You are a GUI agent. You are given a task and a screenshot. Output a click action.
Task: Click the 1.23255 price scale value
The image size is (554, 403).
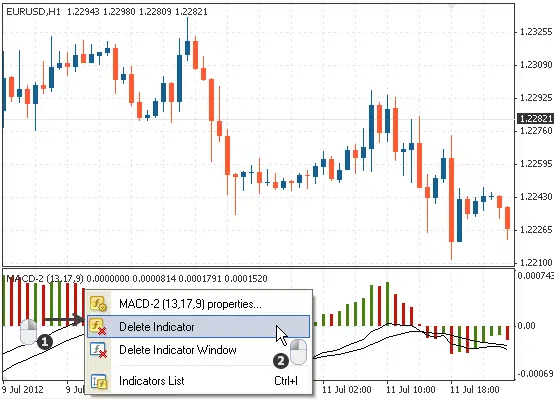tap(536, 32)
